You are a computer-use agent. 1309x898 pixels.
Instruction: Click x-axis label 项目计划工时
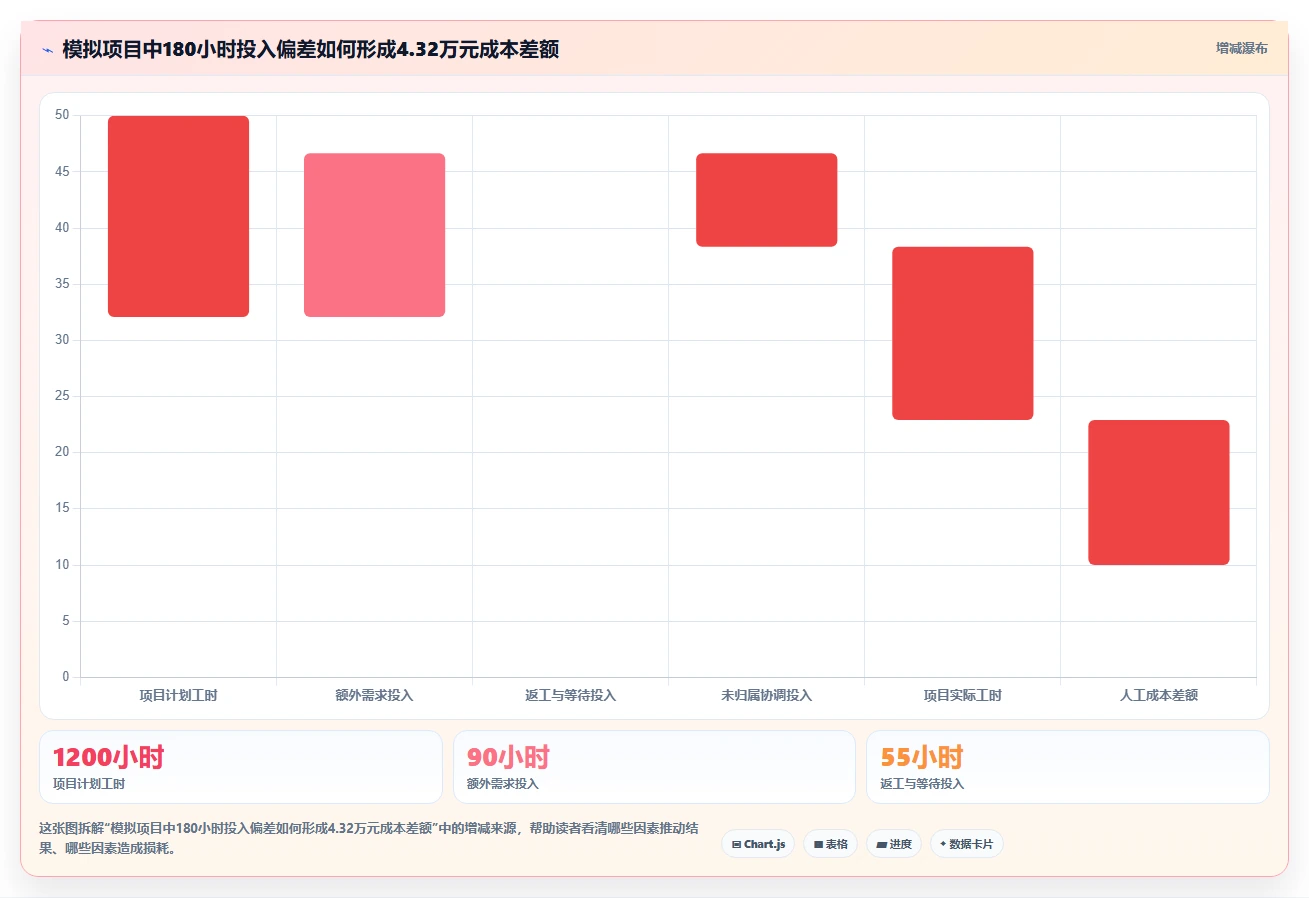[178, 695]
